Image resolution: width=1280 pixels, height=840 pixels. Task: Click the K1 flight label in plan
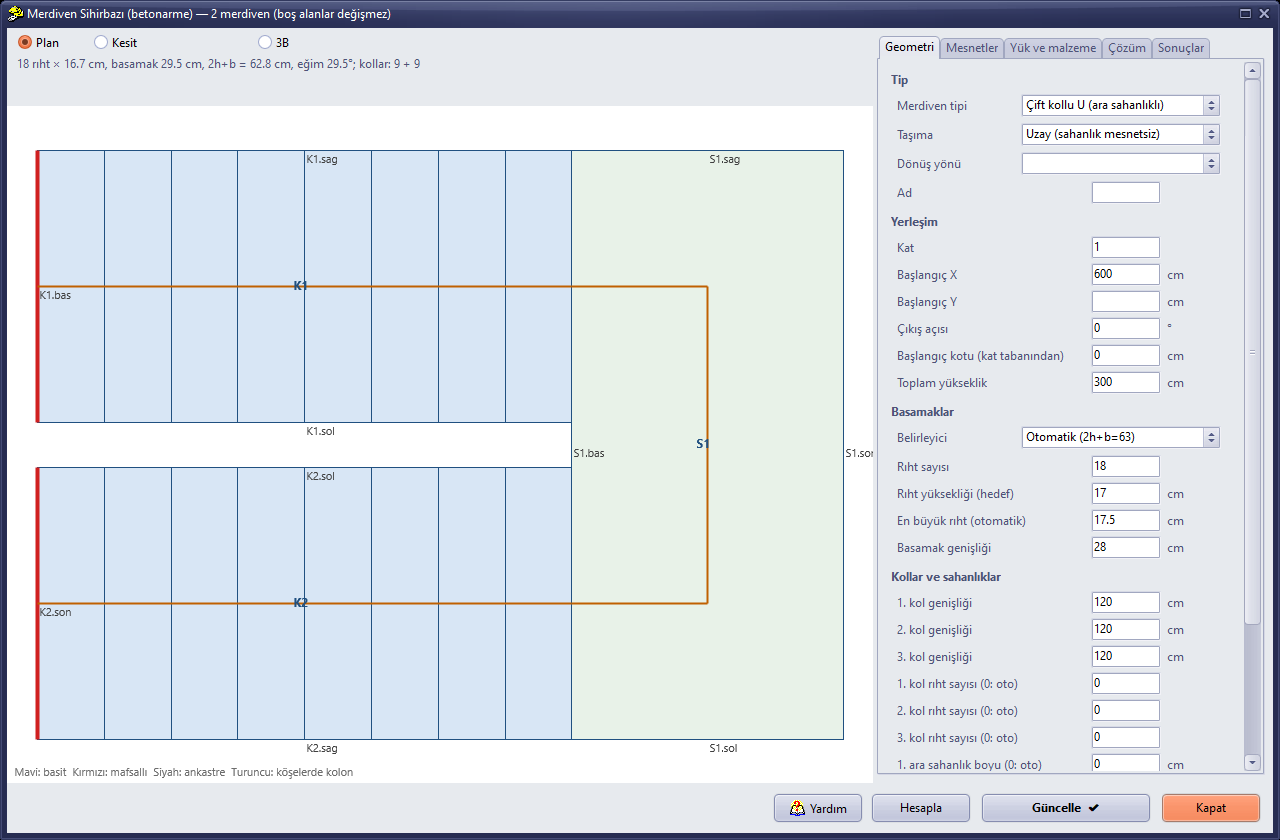(x=301, y=286)
